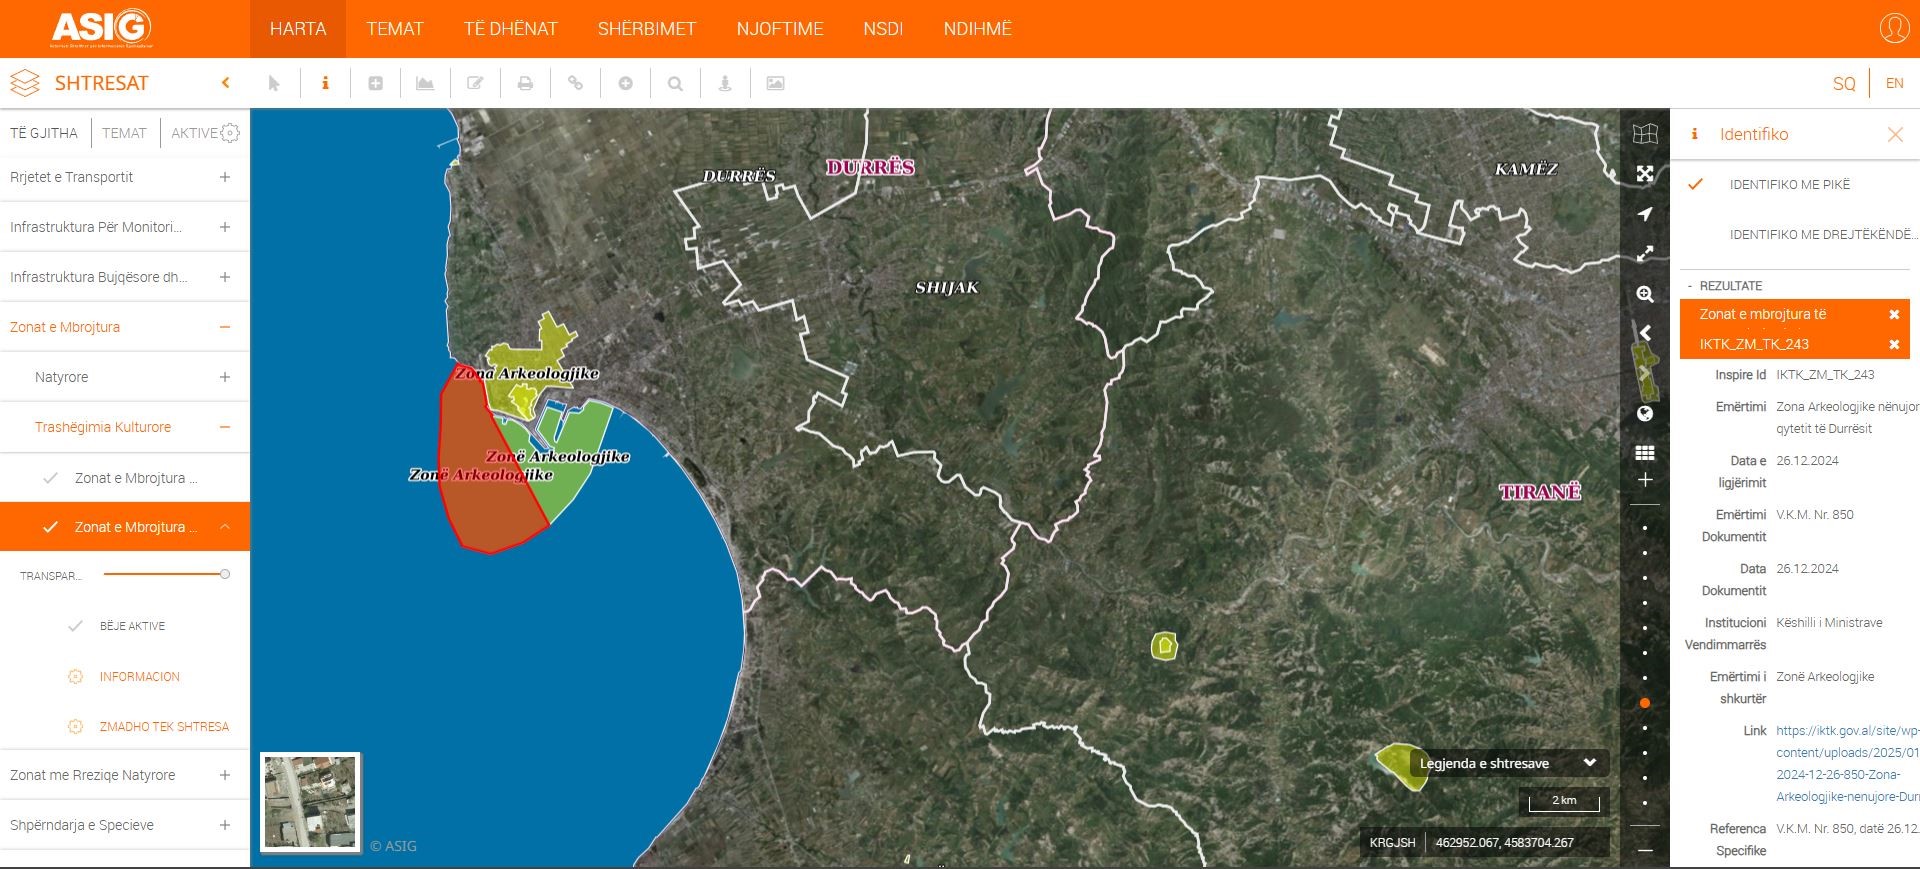
Task: Open the user account profile icon
Action: [1894, 28]
